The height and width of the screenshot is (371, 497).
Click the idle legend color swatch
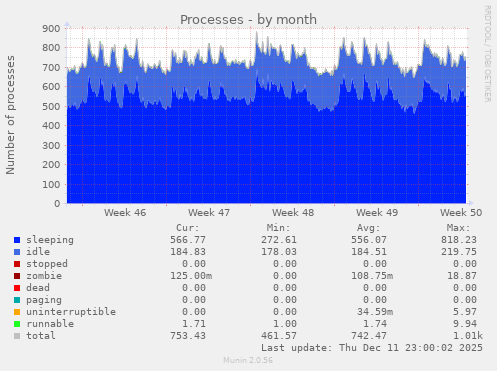click(17, 252)
